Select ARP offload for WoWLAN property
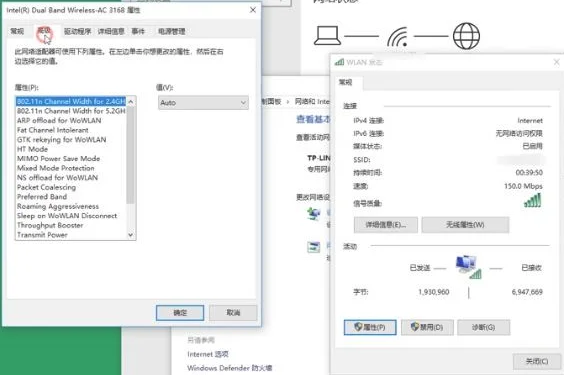The width and height of the screenshot is (564, 375). pos(59,120)
